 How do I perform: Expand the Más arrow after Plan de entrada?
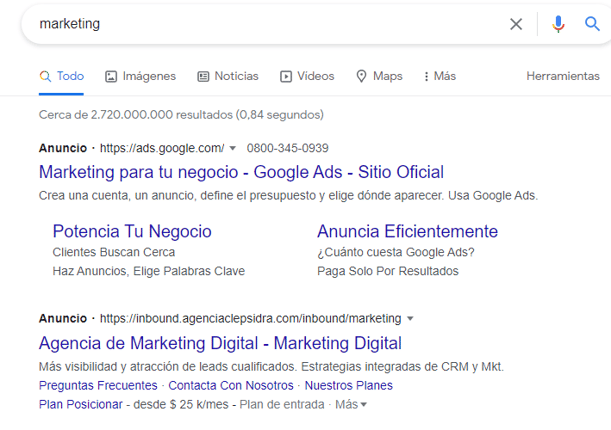click(352, 404)
